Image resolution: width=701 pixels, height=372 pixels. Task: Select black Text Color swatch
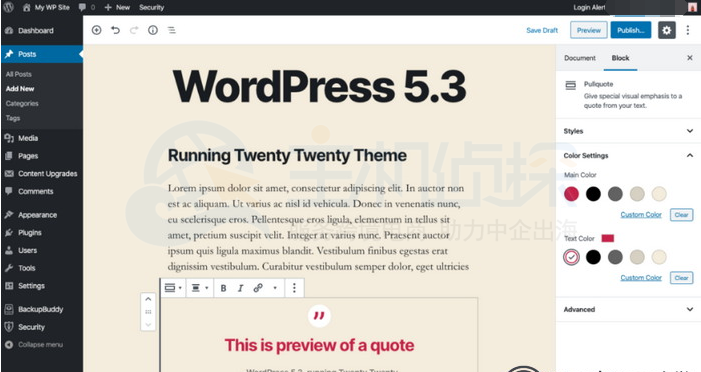point(593,257)
